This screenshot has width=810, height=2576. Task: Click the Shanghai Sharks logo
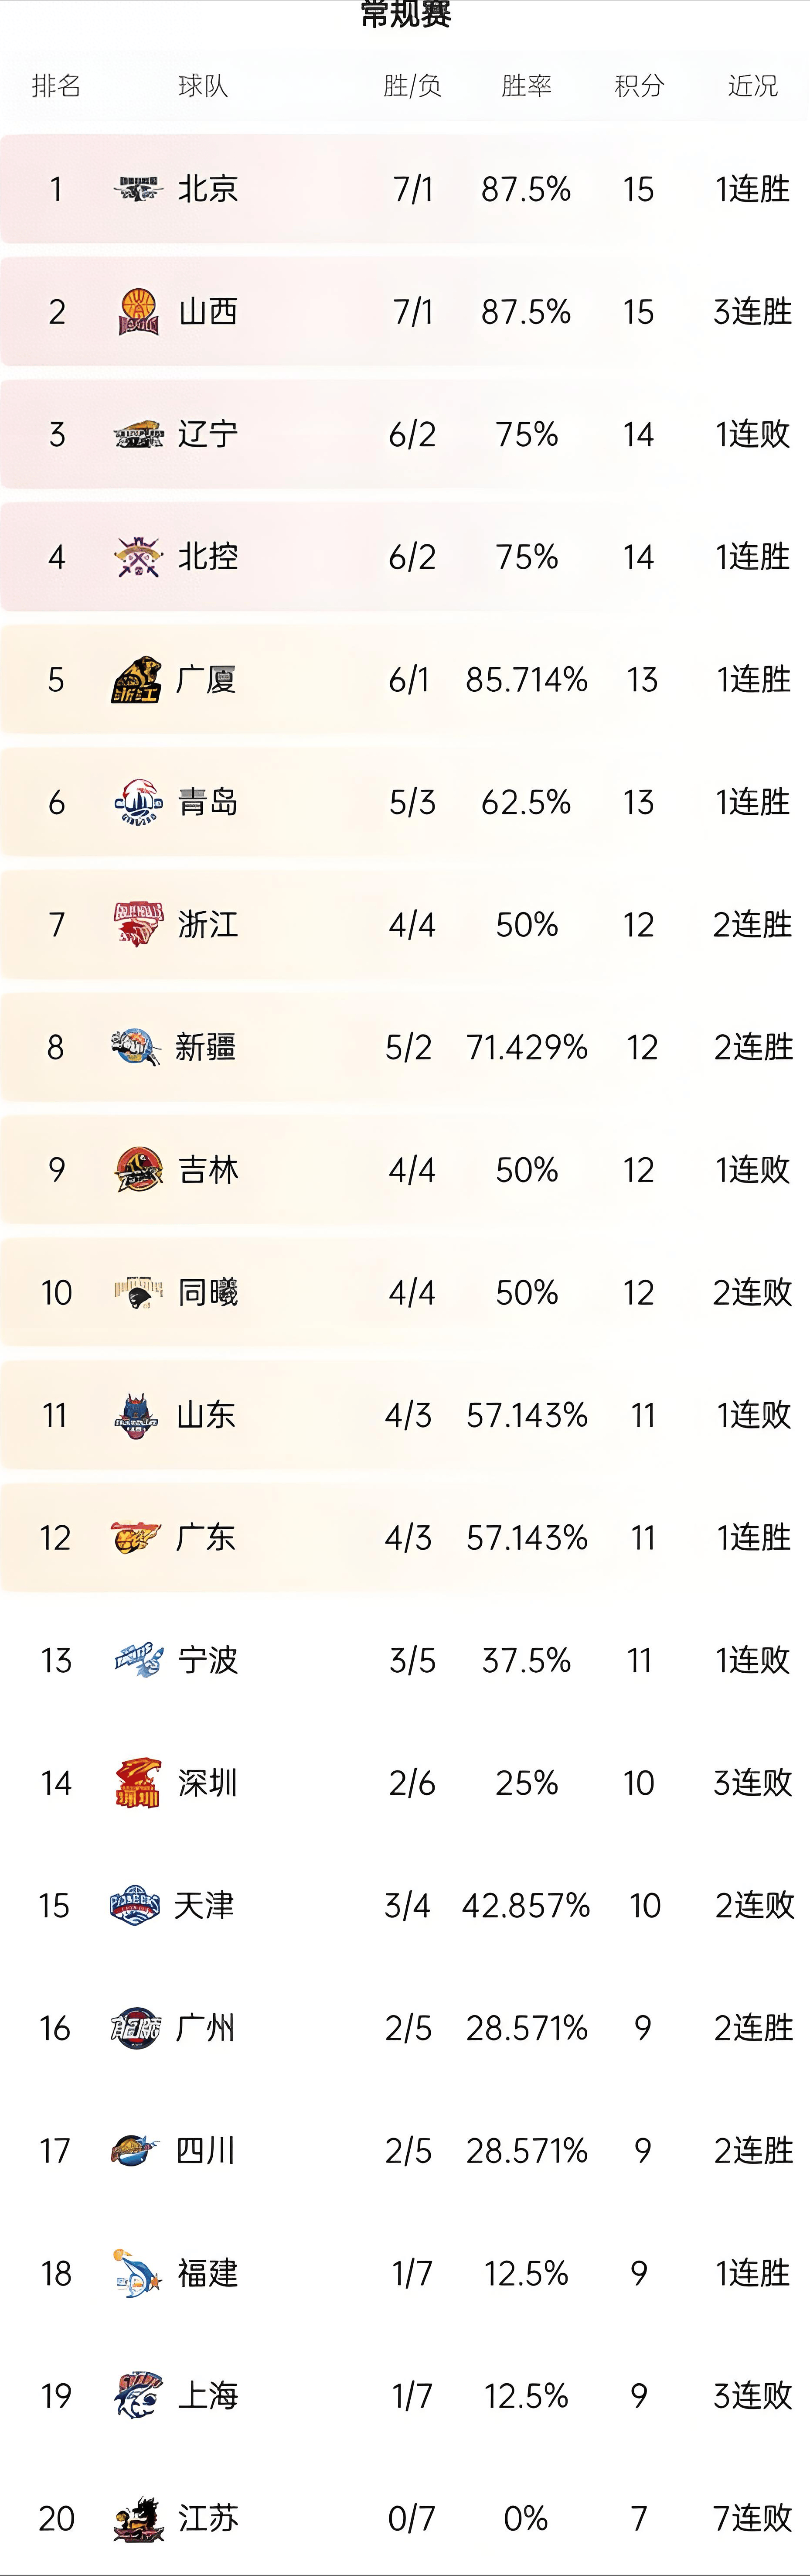[137, 2396]
